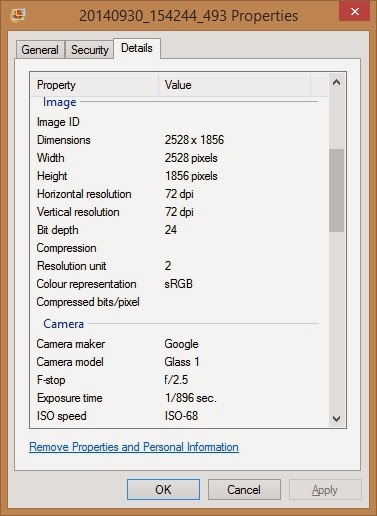Close the Properties dialog window
The height and width of the screenshot is (516, 377).
[354, 11]
